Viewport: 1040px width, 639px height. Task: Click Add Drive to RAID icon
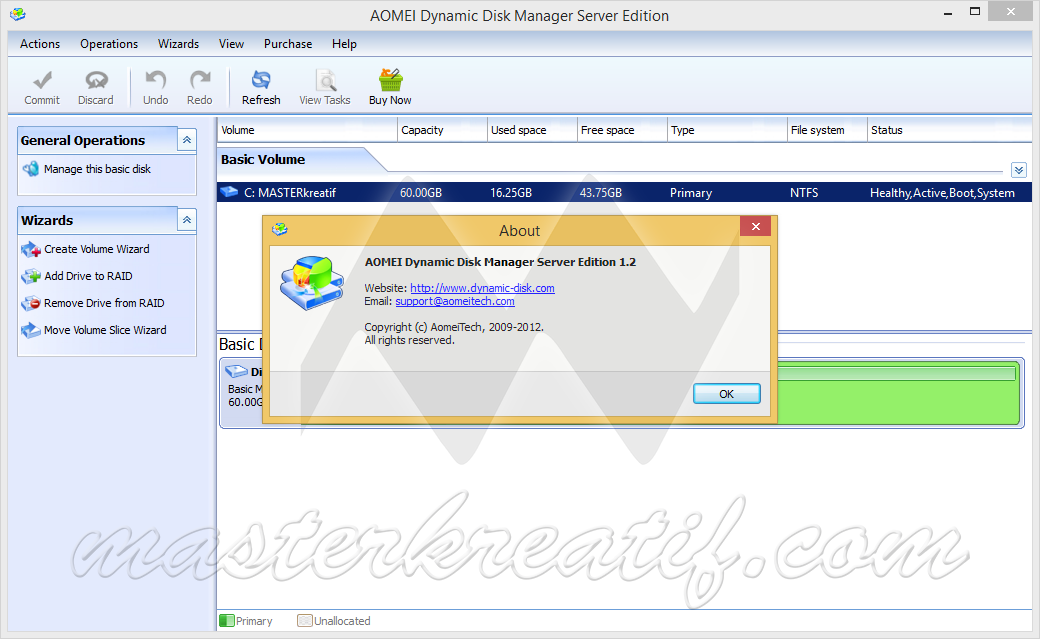tap(31, 276)
